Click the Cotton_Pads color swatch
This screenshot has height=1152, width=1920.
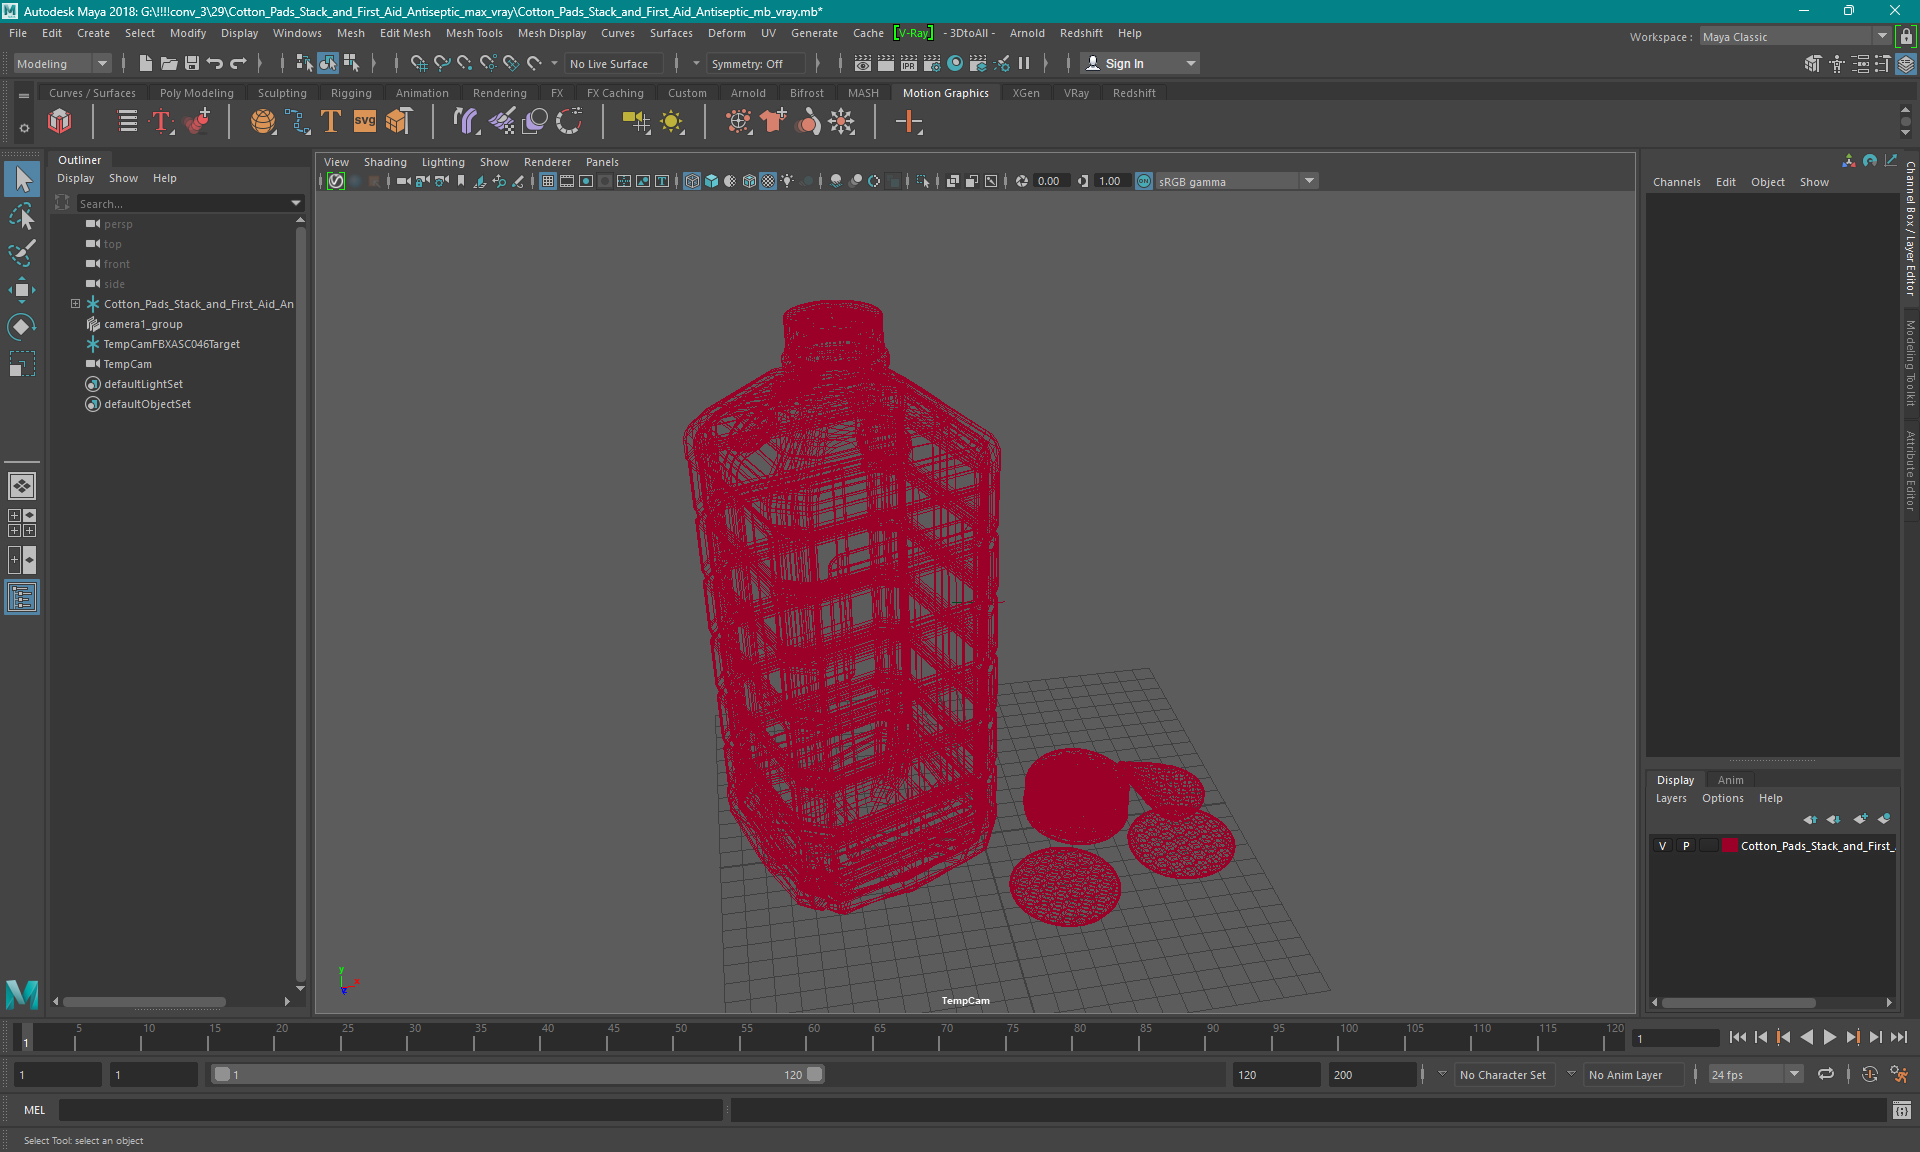(1727, 846)
